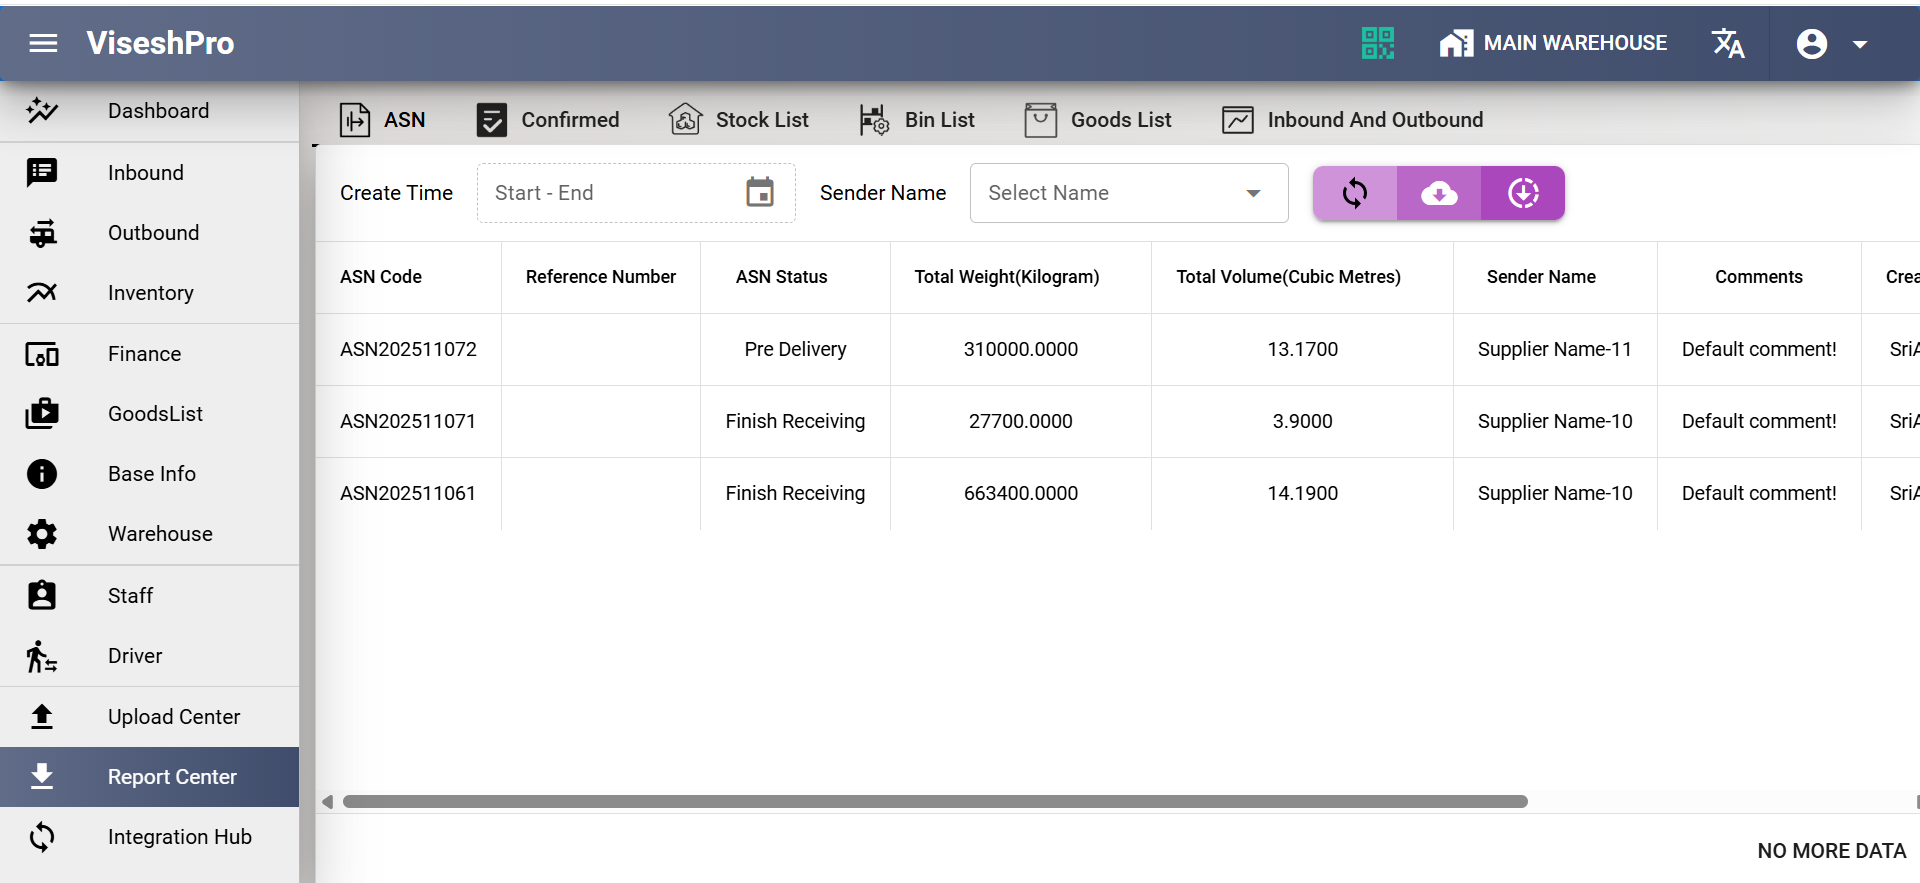Switch to the Bin List tab

tap(917, 120)
